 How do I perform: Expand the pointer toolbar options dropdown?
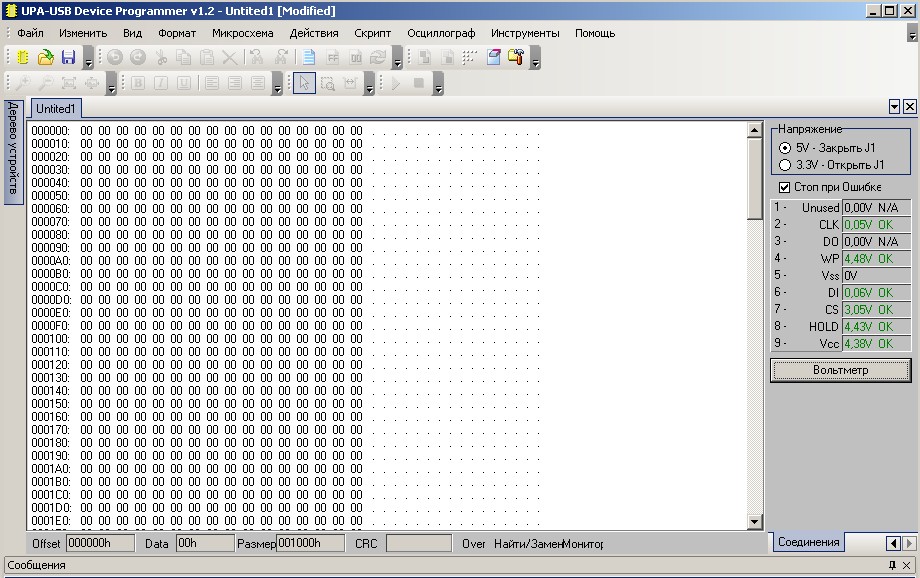coord(369,83)
